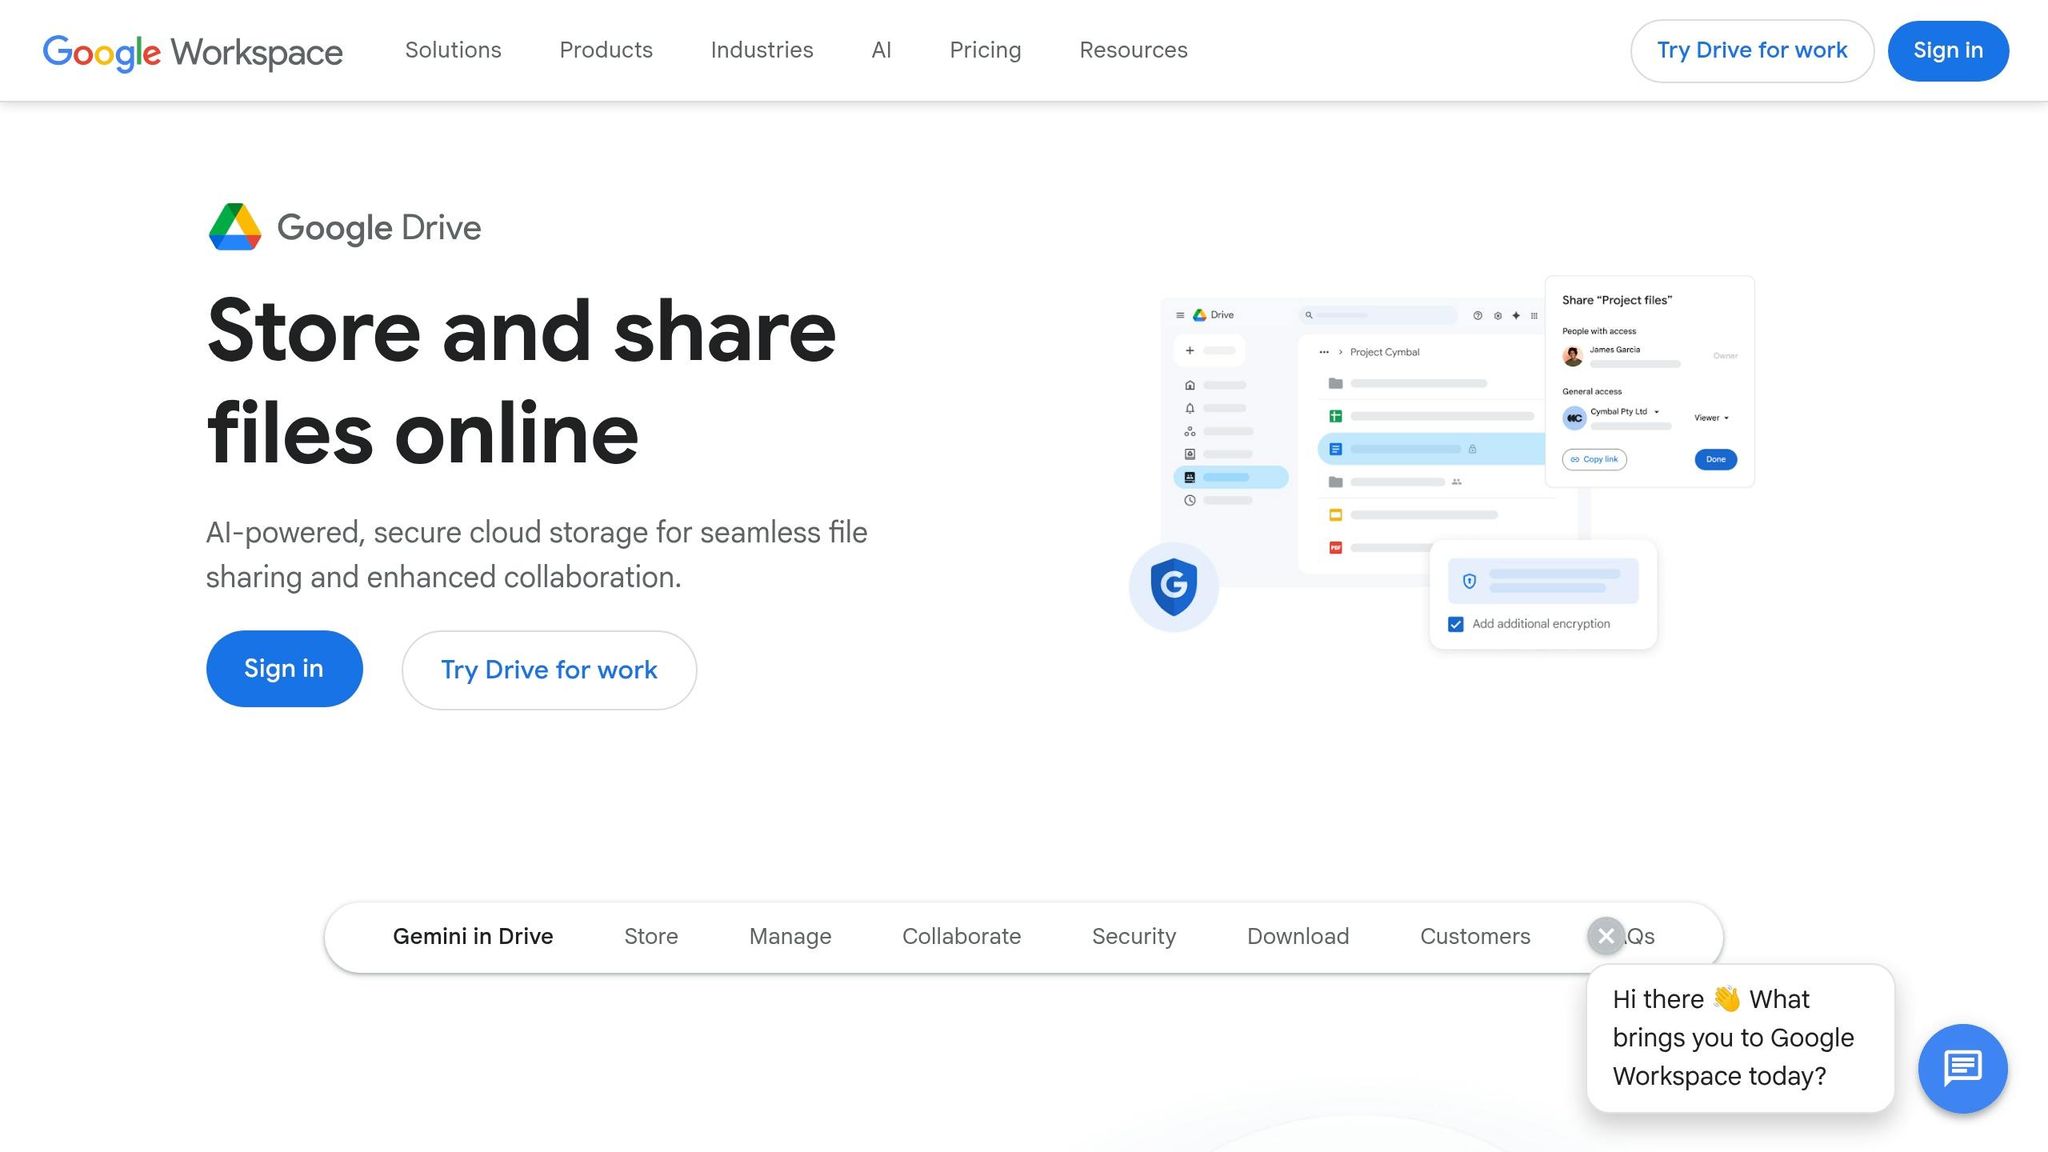Click the yellow Slides file icon
The width and height of the screenshot is (2048, 1152).
(x=1335, y=515)
